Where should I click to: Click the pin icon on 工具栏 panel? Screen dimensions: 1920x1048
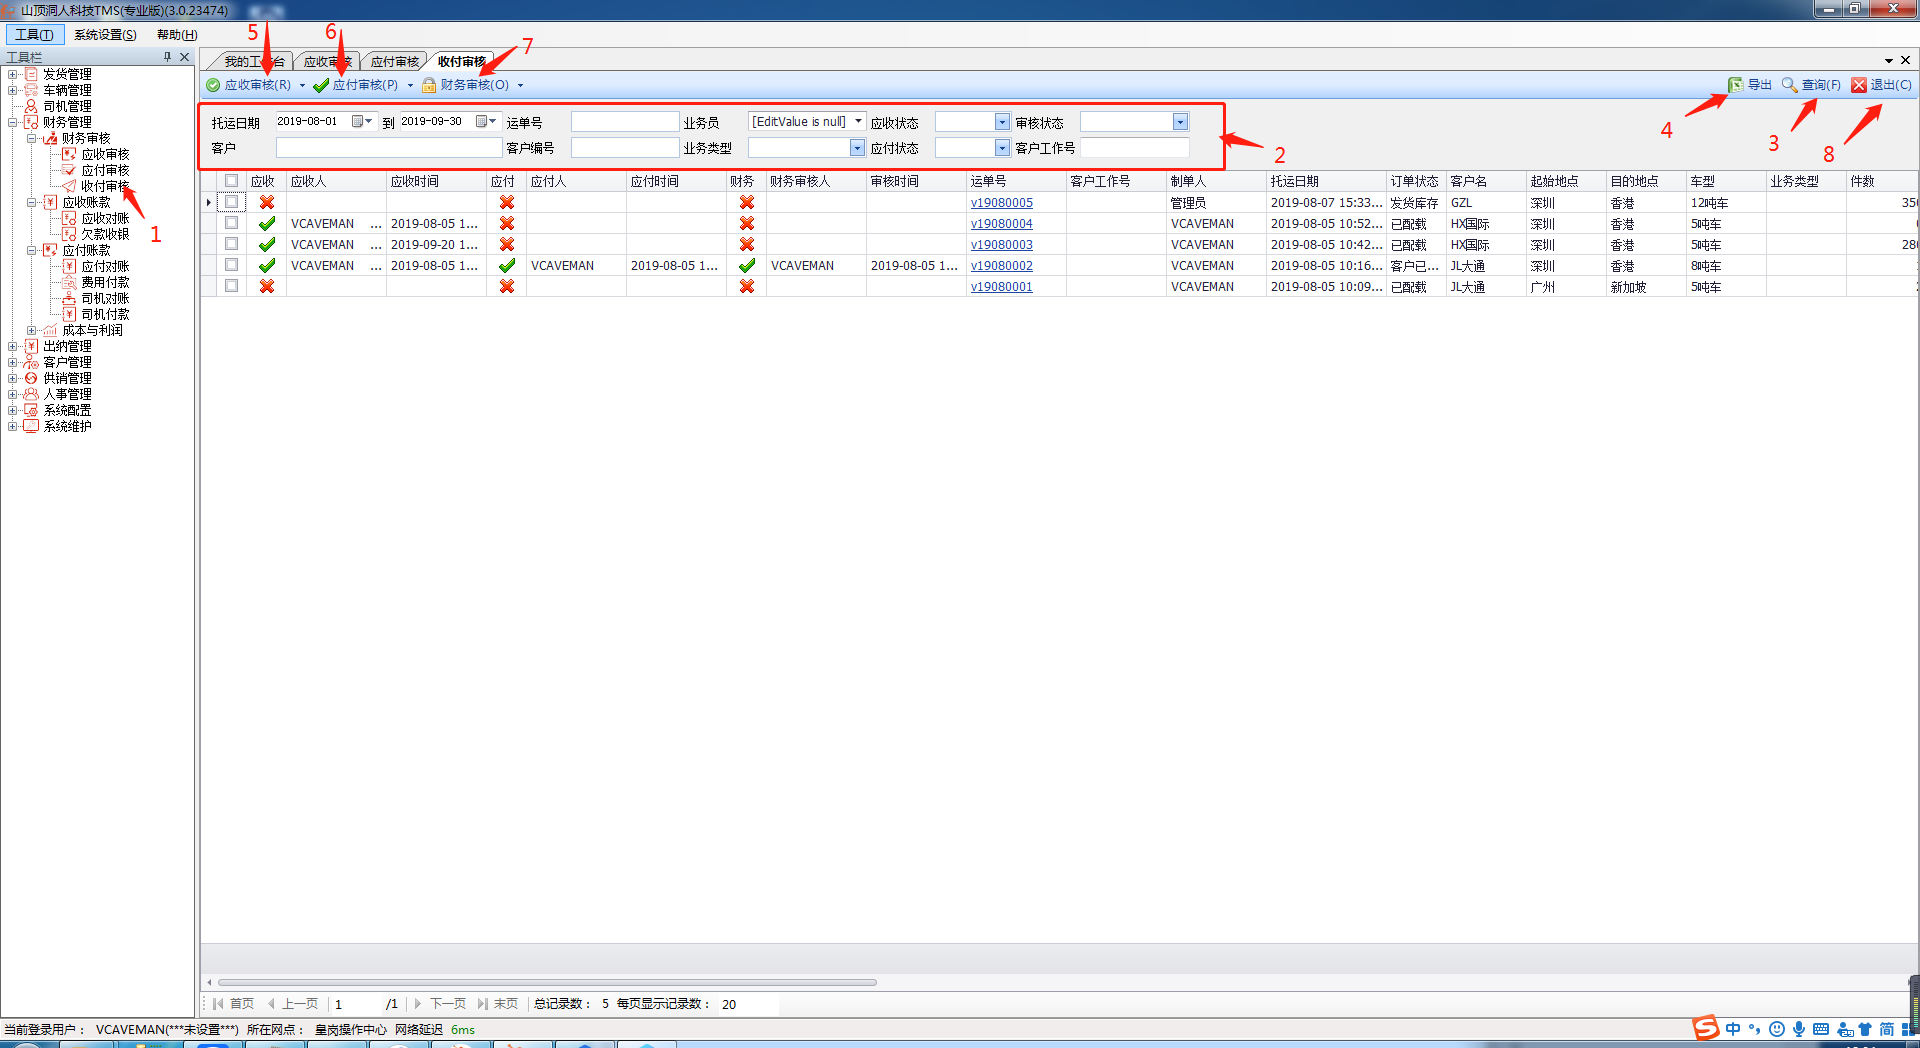[167, 57]
